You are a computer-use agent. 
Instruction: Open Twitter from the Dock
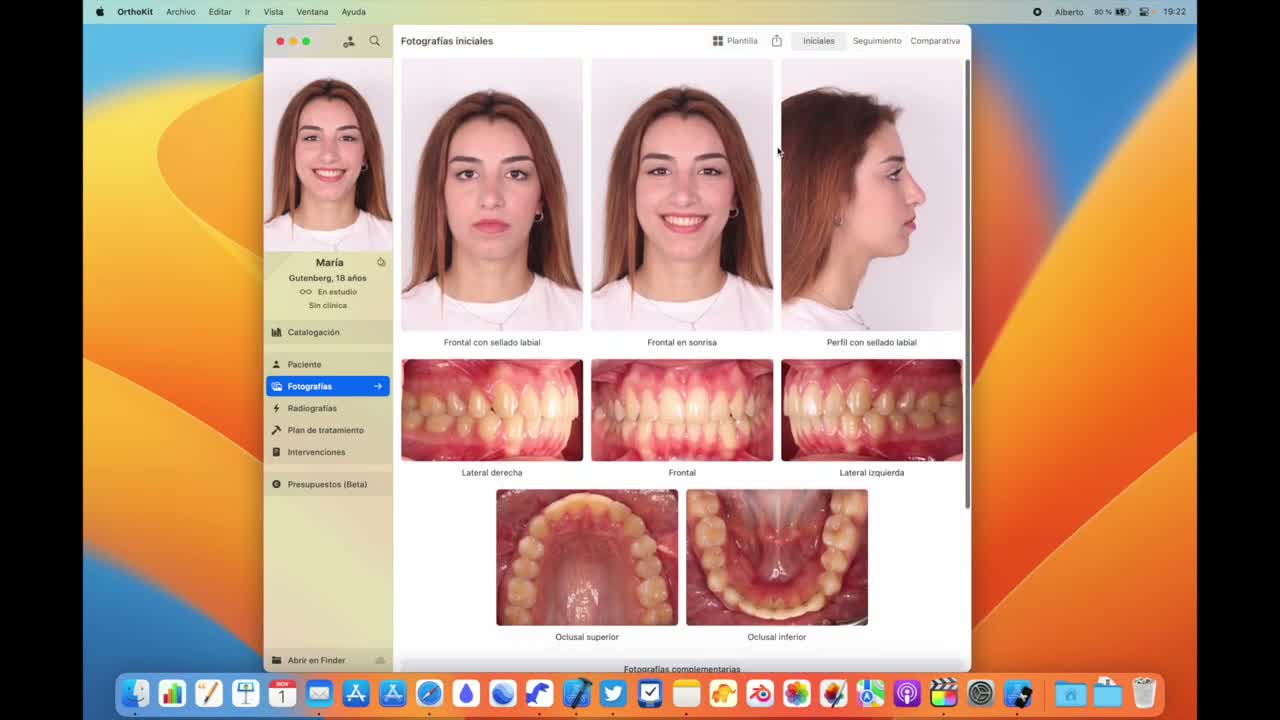(613, 693)
